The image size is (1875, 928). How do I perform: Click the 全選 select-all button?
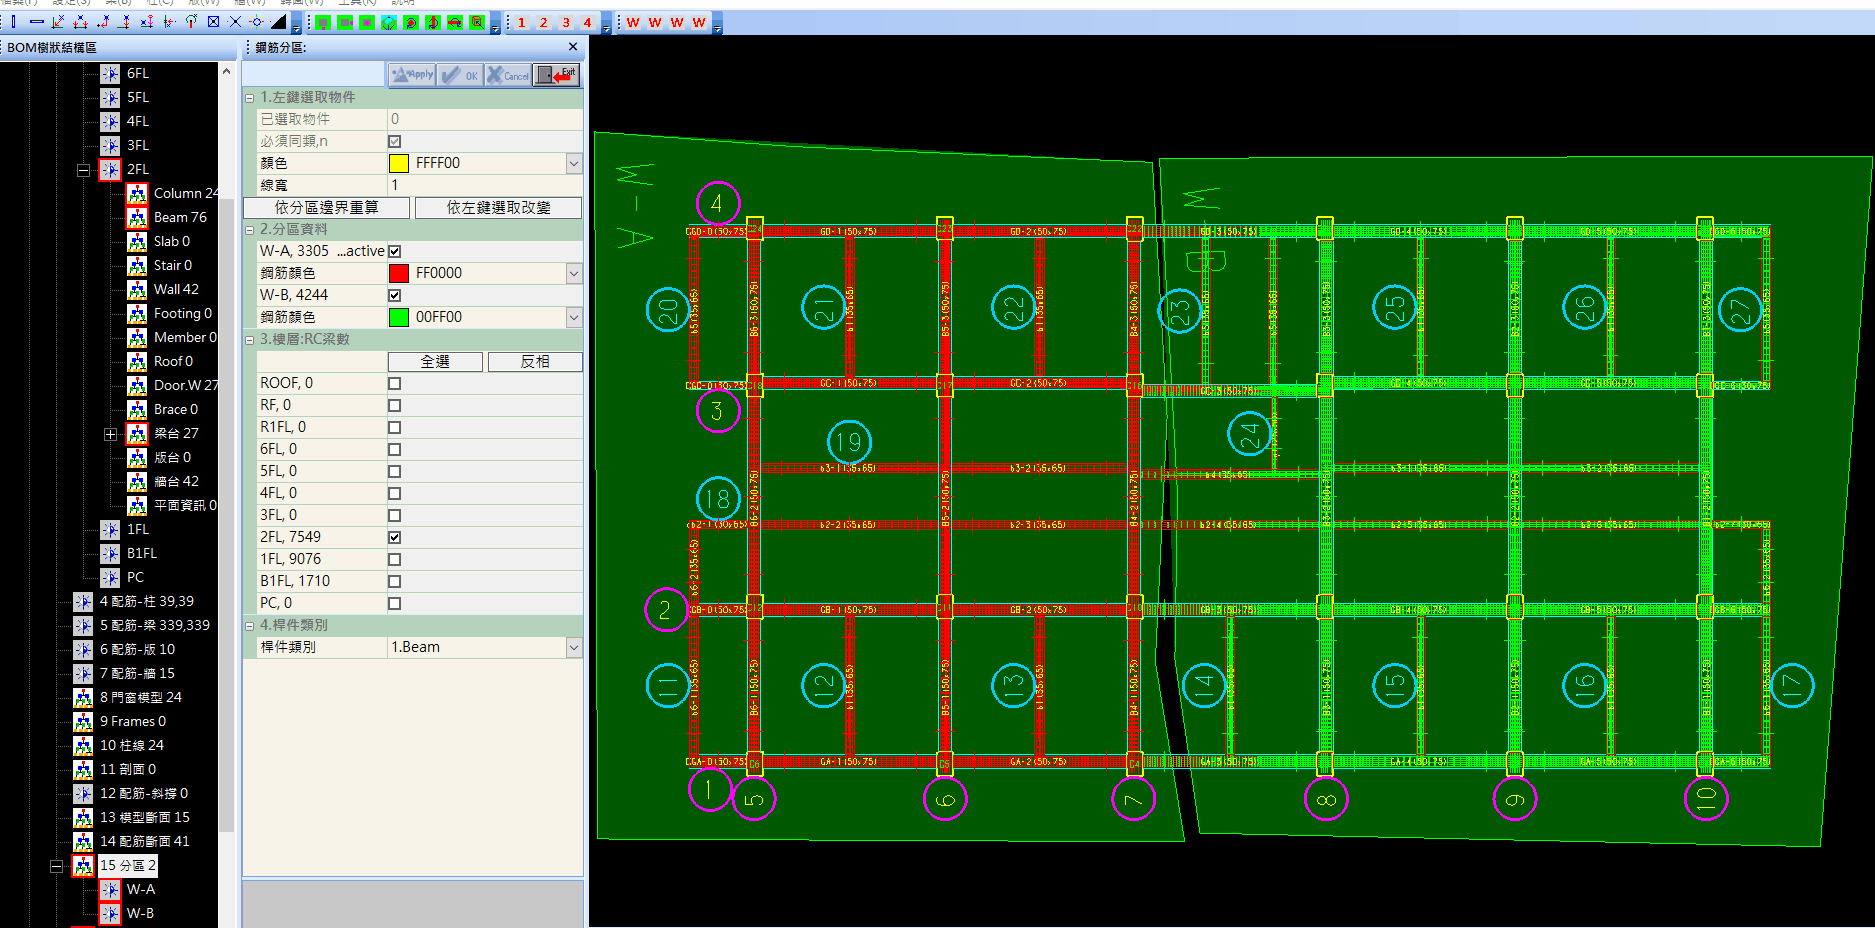[435, 361]
